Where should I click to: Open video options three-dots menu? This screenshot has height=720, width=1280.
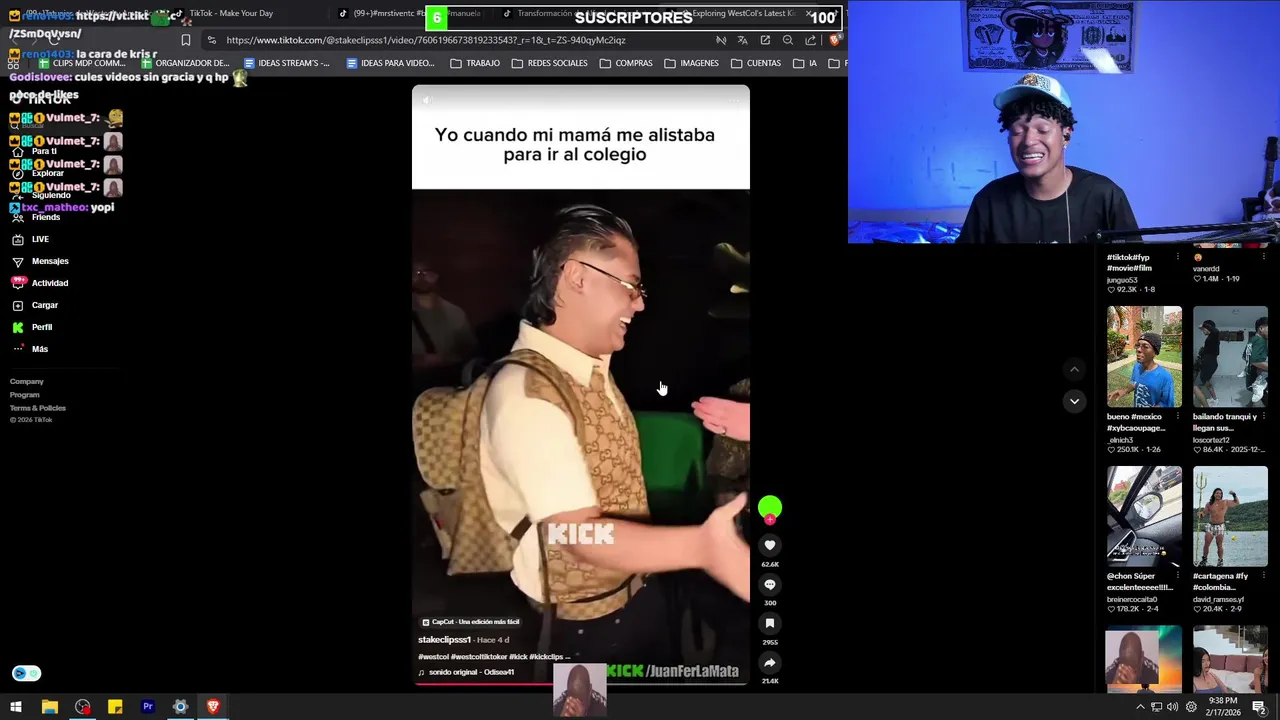pos(736,100)
